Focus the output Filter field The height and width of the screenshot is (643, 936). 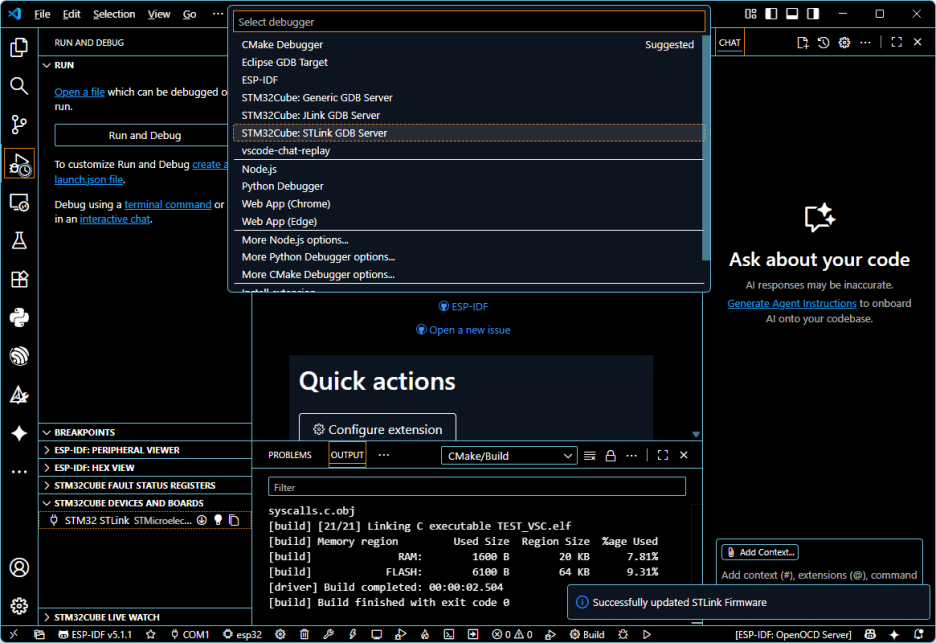476,487
